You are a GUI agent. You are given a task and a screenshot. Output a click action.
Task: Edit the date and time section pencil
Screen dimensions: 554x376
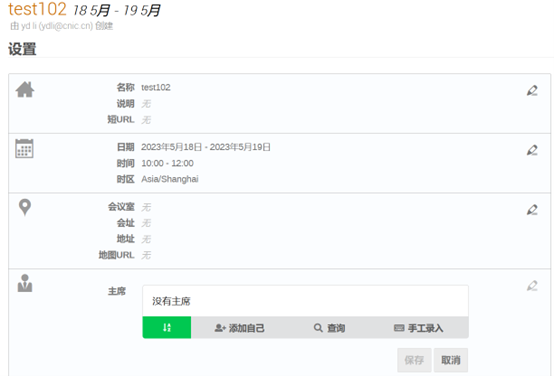coord(532,150)
